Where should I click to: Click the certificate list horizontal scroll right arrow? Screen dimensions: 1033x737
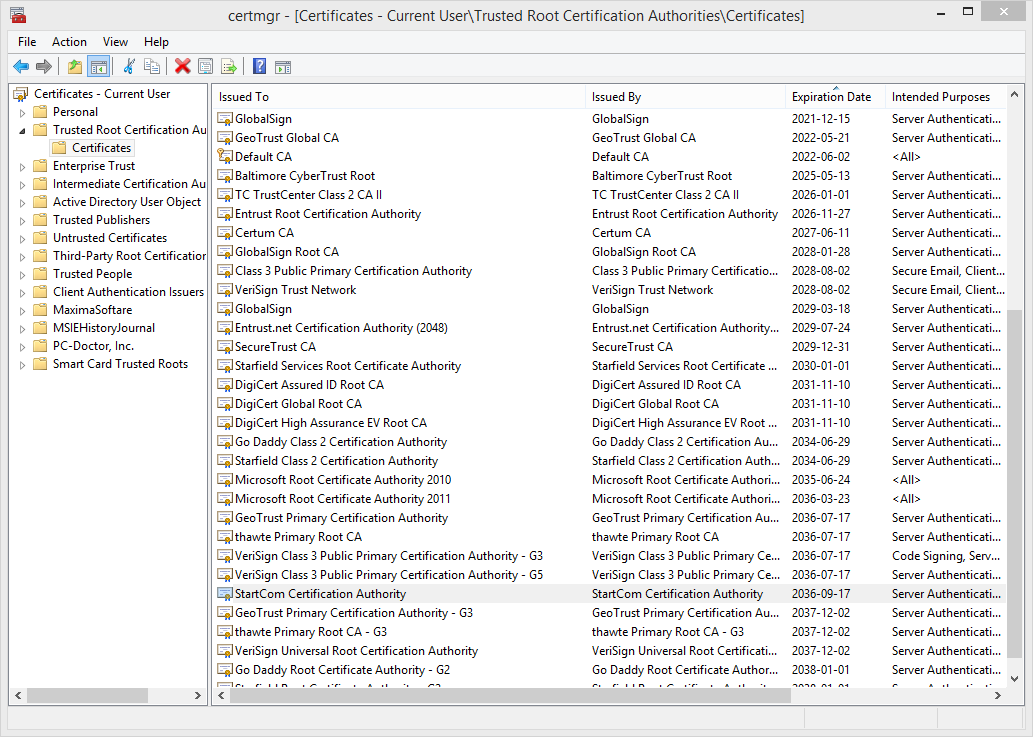[997, 696]
